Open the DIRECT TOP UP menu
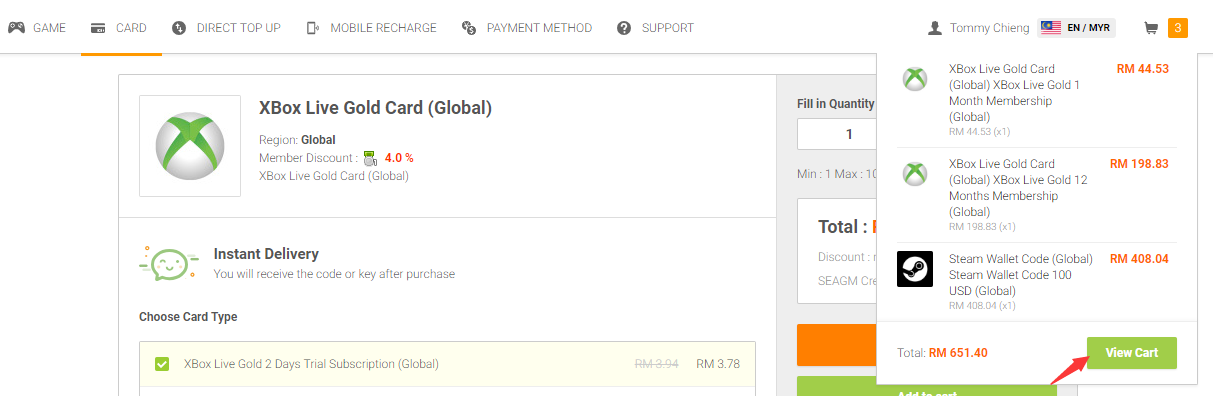1213x396 pixels. pyautogui.click(x=226, y=28)
